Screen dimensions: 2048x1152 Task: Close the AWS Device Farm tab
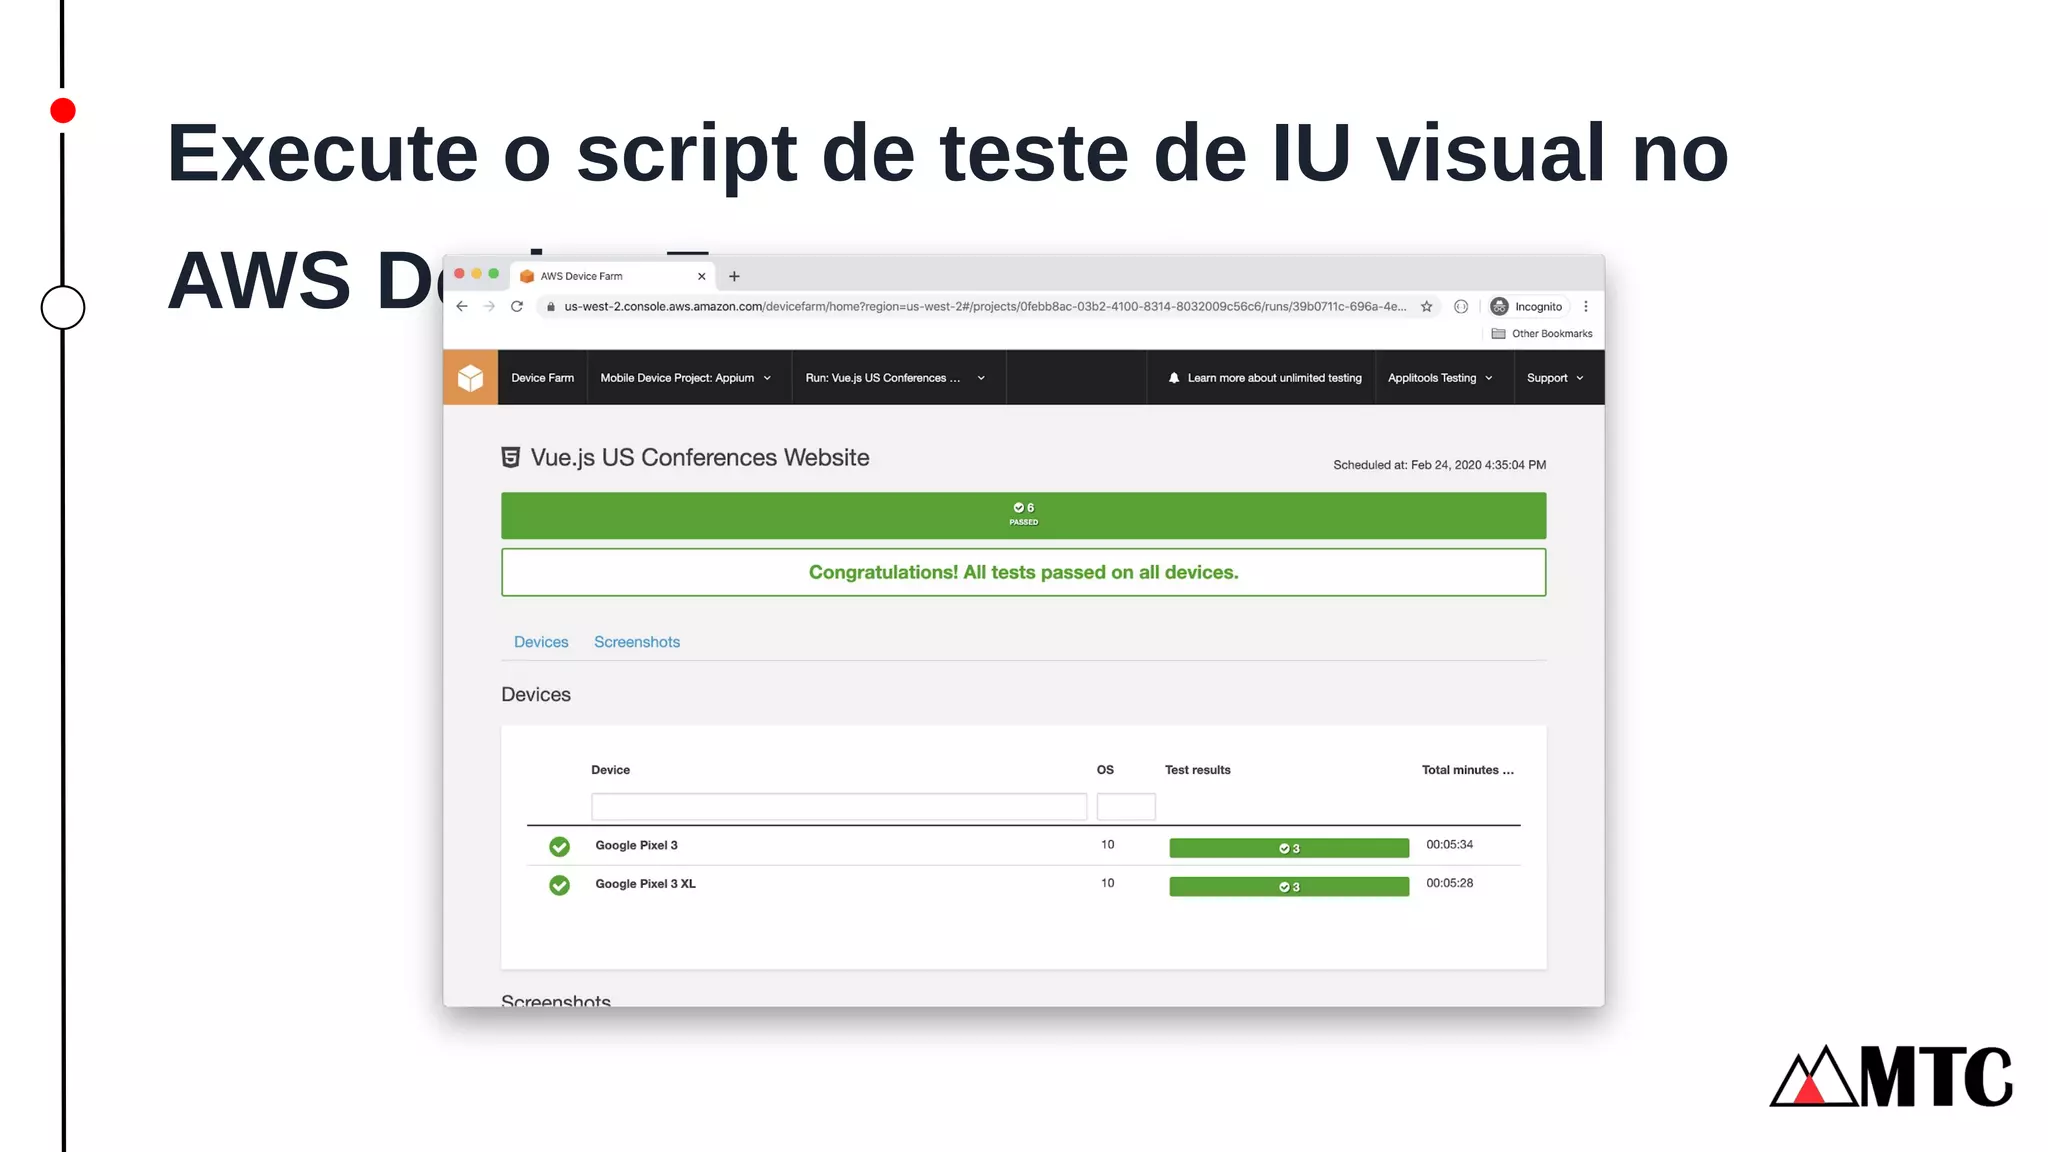tap(702, 277)
